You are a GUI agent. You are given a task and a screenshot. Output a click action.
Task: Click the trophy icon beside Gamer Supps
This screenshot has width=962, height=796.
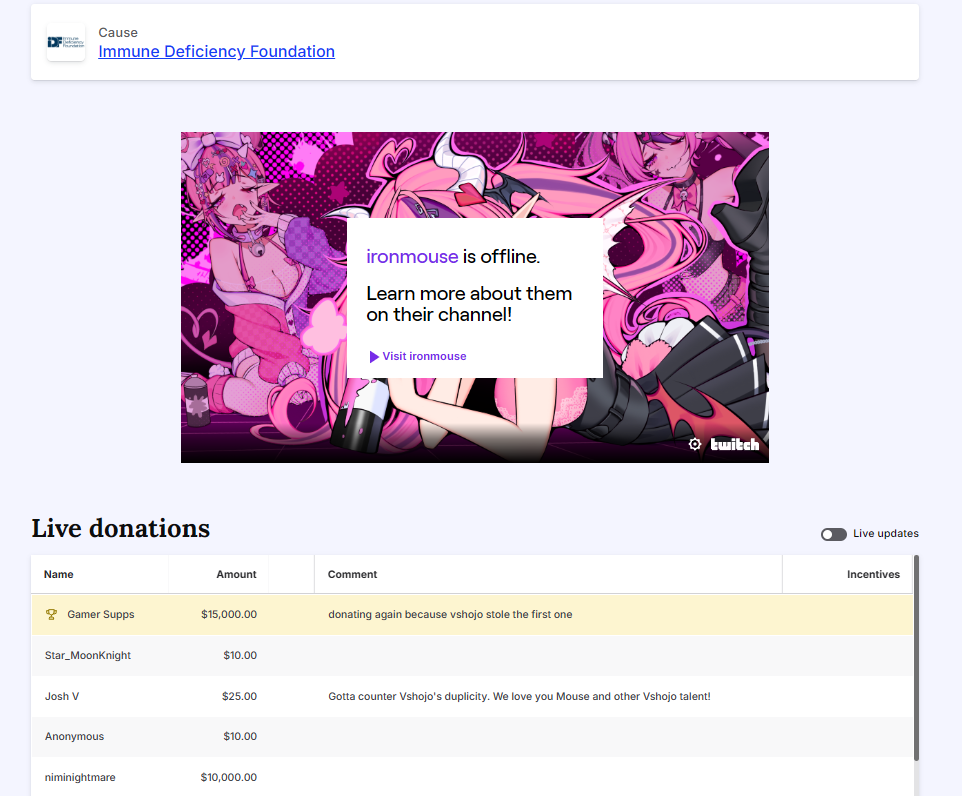click(x=52, y=614)
